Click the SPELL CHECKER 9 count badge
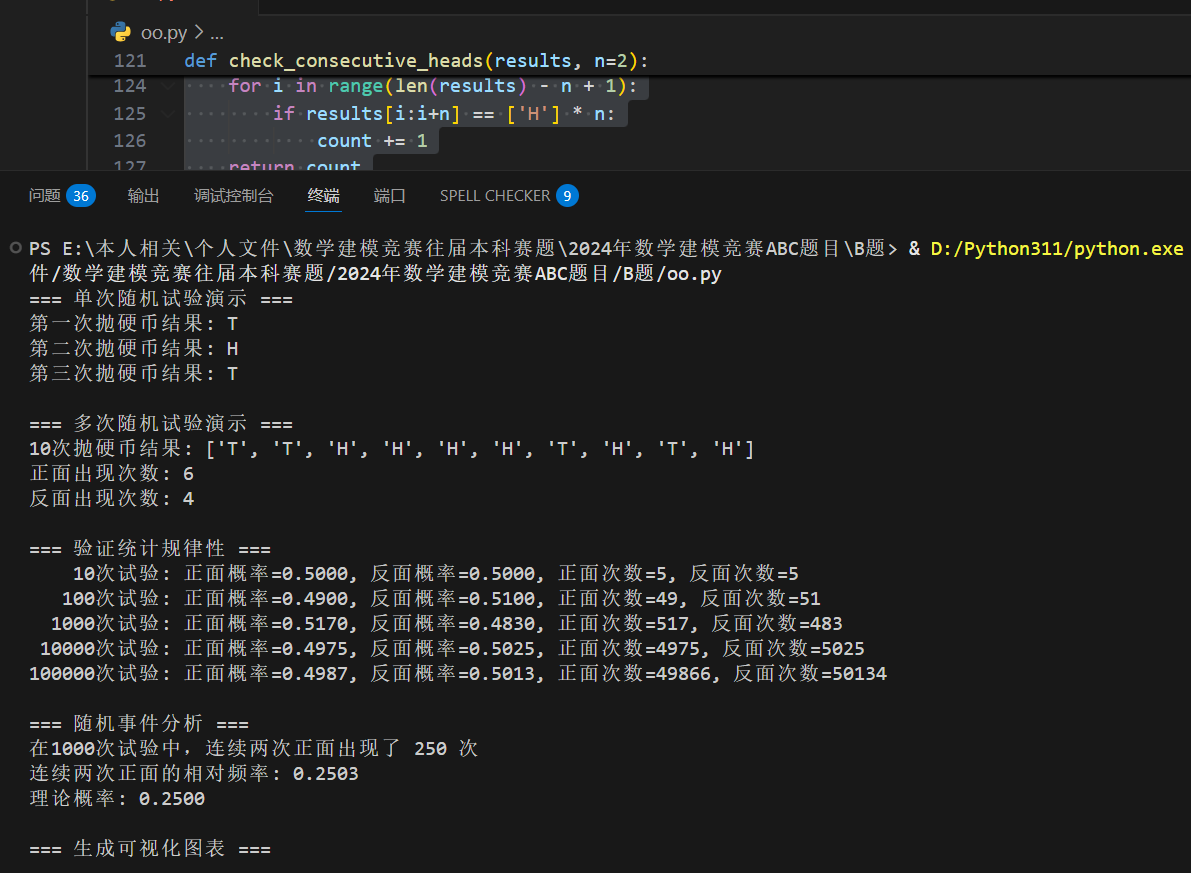The width and height of the screenshot is (1191, 873). click(x=567, y=196)
